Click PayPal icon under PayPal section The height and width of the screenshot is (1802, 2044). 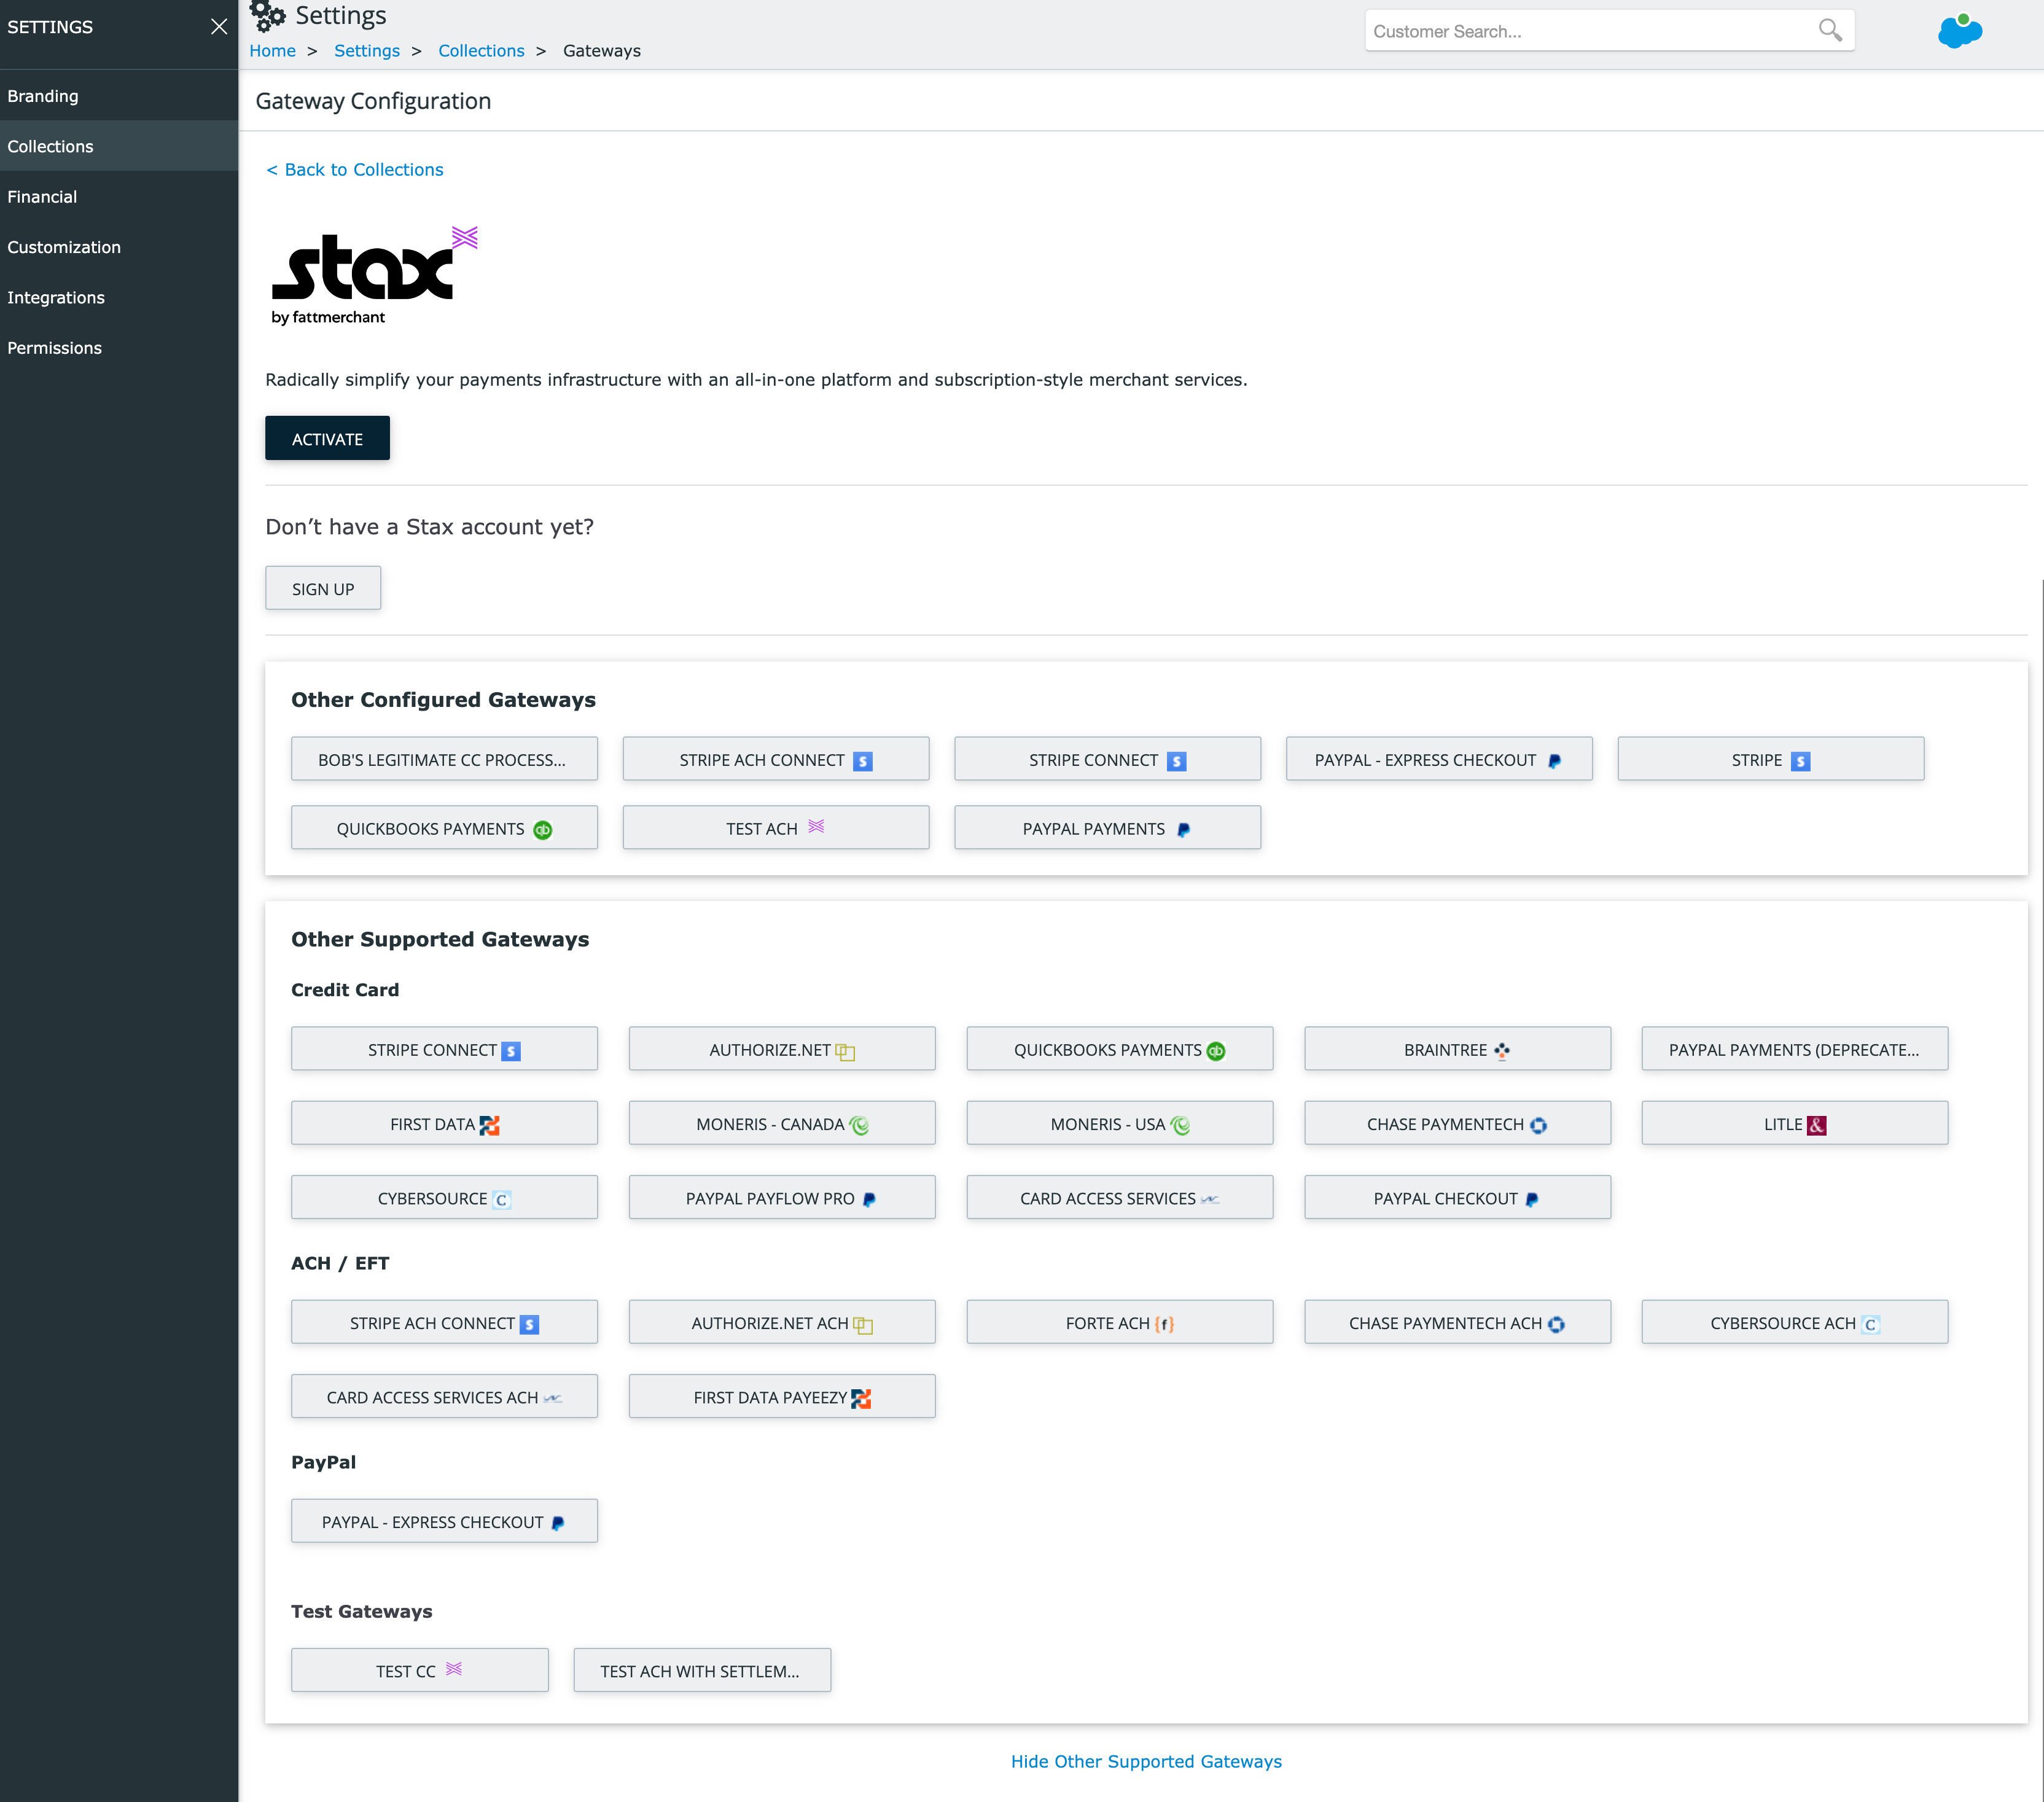click(x=558, y=1524)
